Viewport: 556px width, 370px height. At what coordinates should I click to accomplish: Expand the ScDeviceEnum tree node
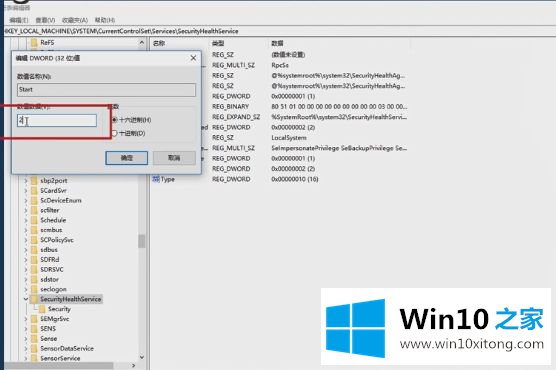point(26,200)
